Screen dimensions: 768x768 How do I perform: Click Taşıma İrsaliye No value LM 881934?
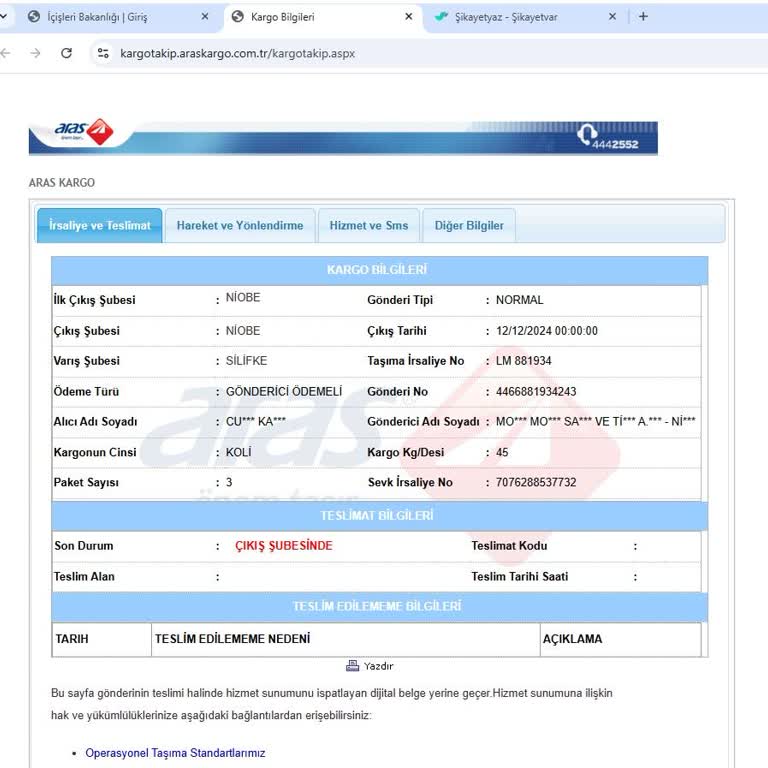pyautogui.click(x=524, y=360)
